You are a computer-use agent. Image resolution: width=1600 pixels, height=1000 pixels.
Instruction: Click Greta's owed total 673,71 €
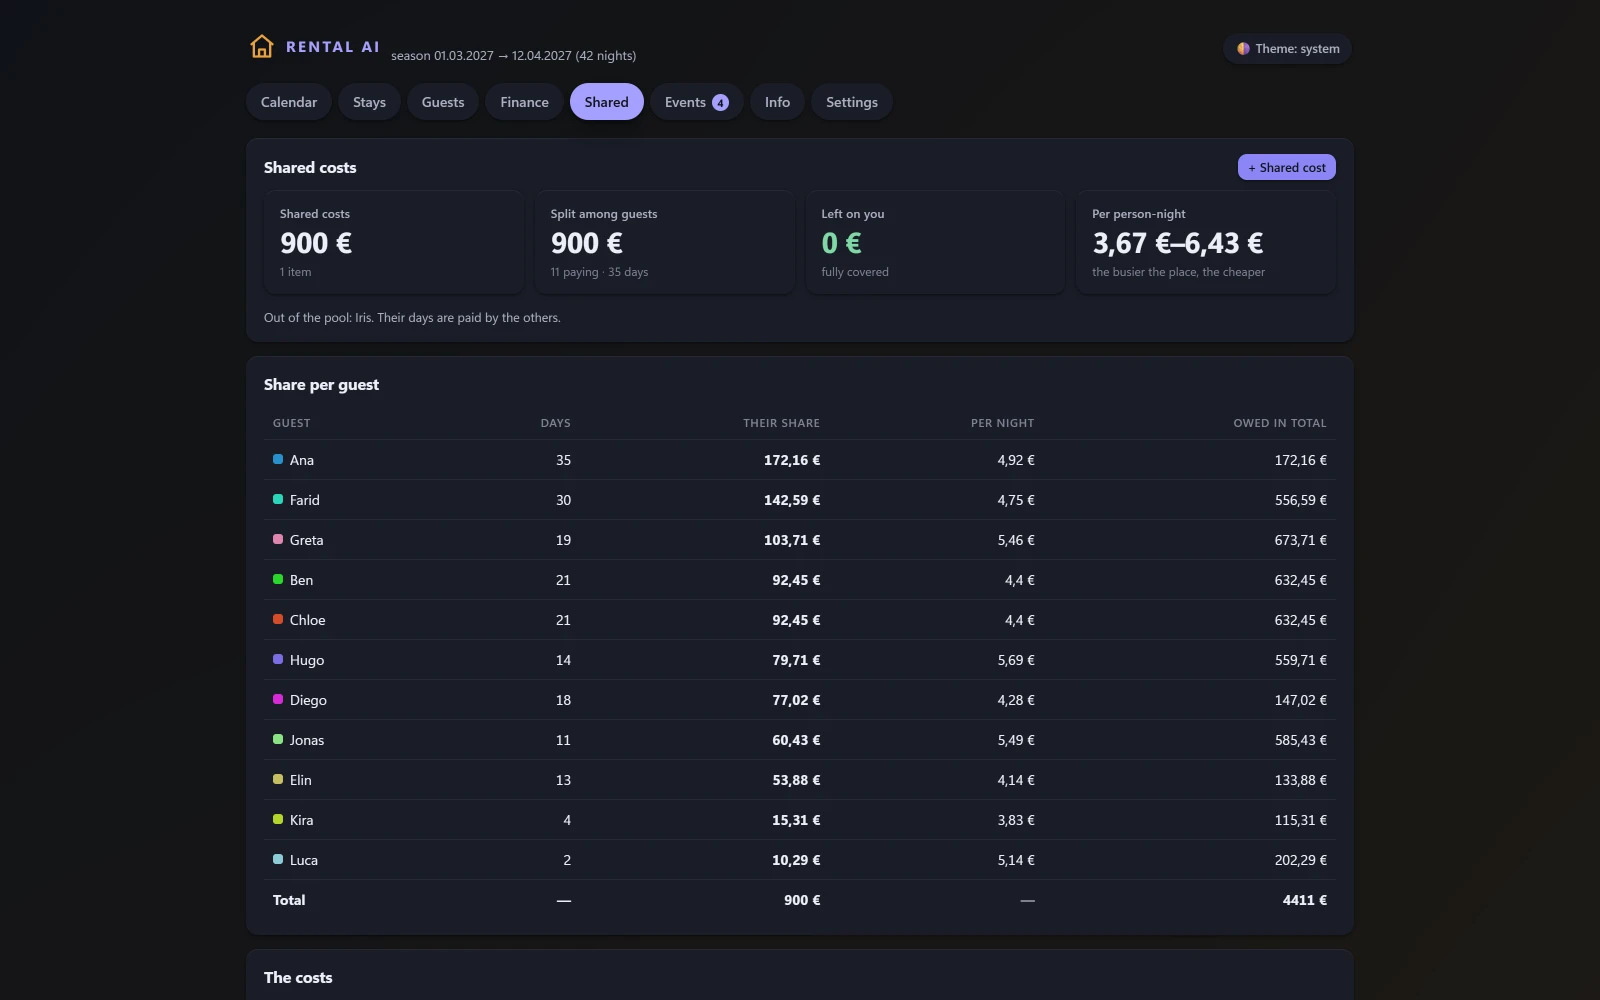1300,540
